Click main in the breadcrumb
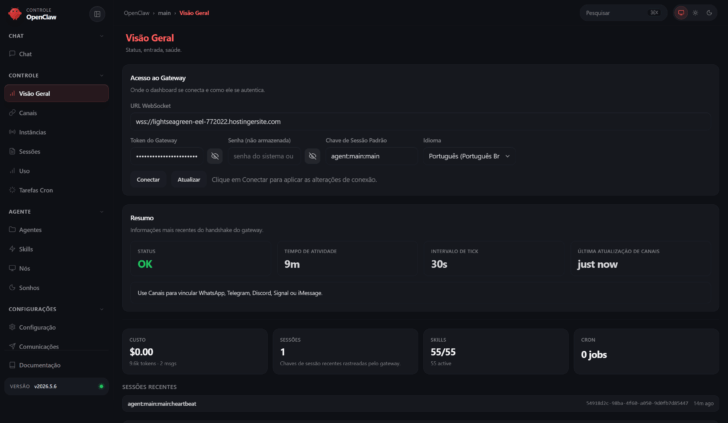 coord(164,13)
